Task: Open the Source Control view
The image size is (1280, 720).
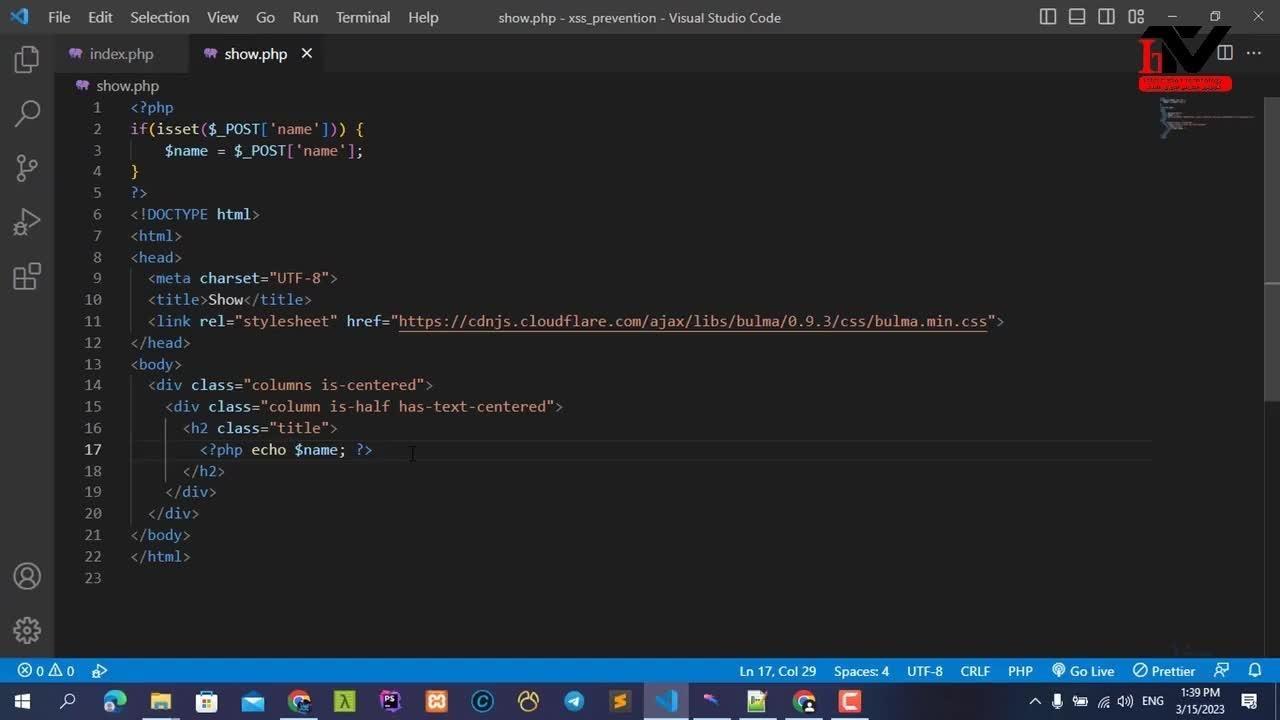Action: (27, 167)
